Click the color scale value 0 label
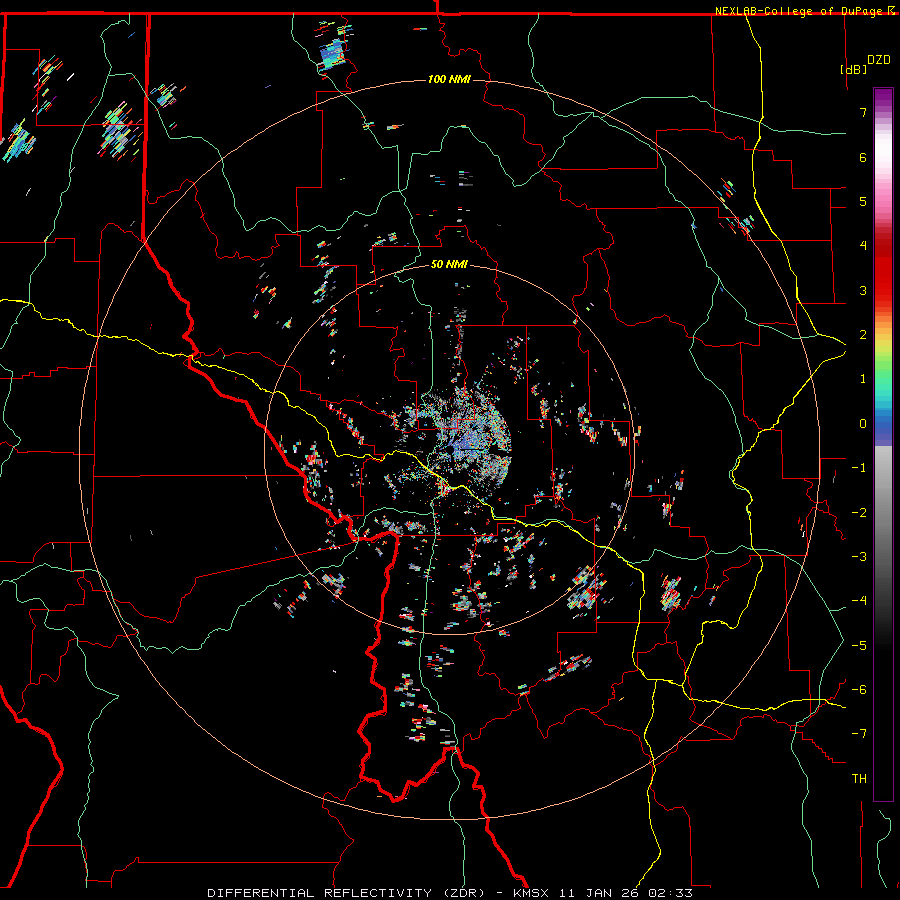The image size is (900, 900). [863, 424]
